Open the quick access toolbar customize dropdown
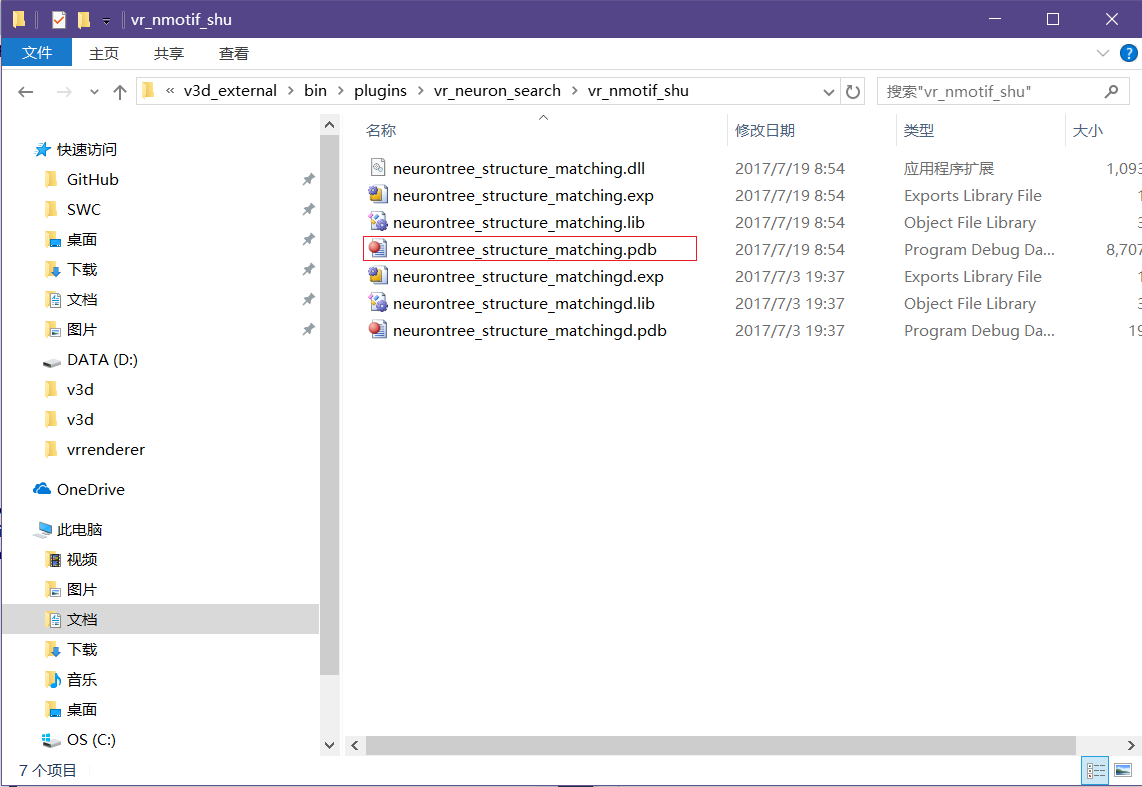Image resolution: width=1142 pixels, height=787 pixels. point(106,20)
